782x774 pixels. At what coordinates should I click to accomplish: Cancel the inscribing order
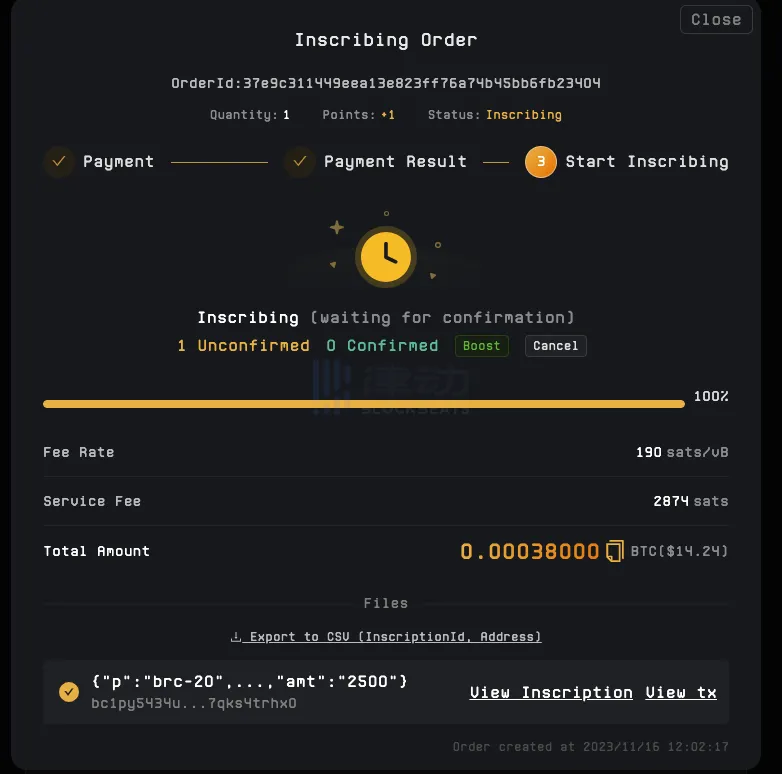click(555, 346)
